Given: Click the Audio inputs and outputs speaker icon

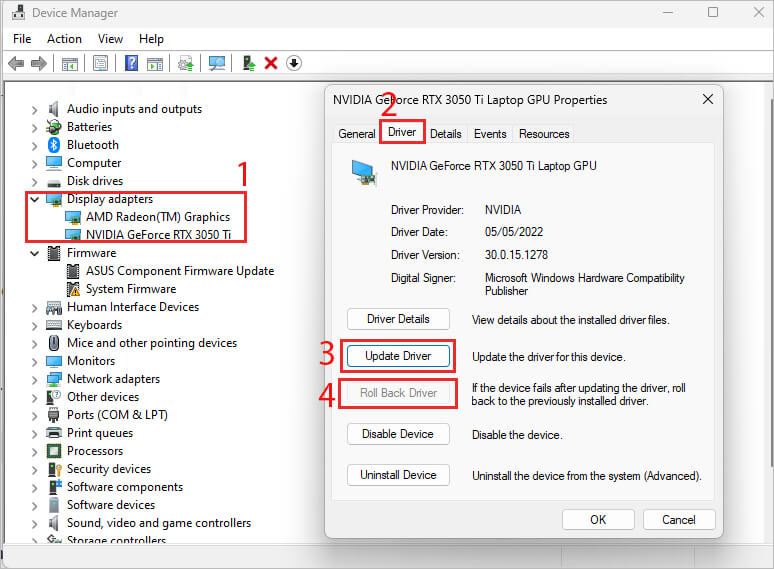Looking at the screenshot, I should 53,109.
